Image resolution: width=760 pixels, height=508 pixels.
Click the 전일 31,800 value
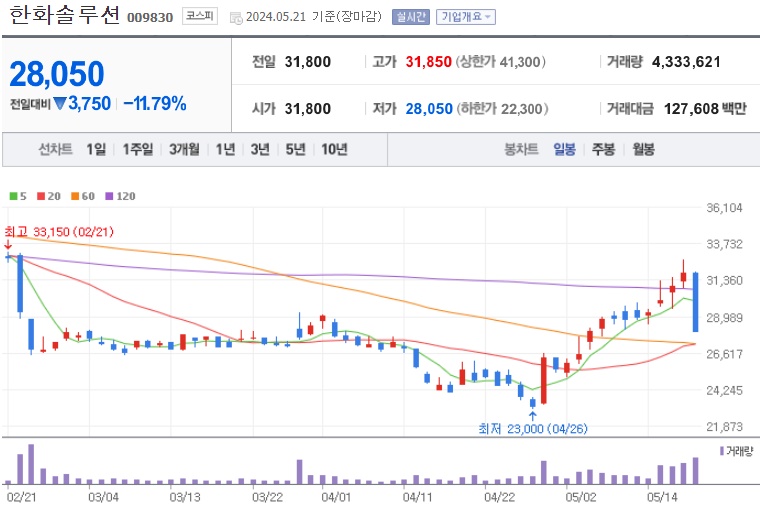pos(307,62)
